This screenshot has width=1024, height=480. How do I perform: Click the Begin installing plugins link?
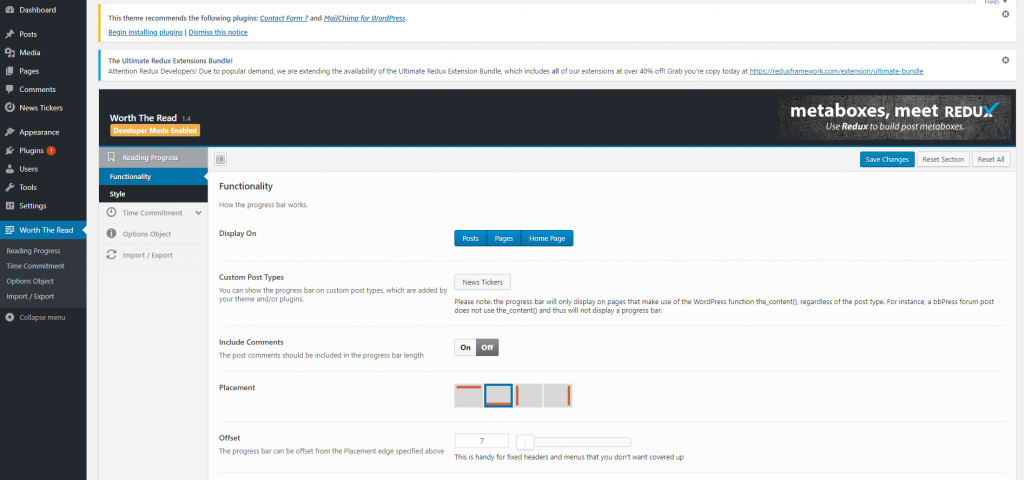[x=144, y=32]
